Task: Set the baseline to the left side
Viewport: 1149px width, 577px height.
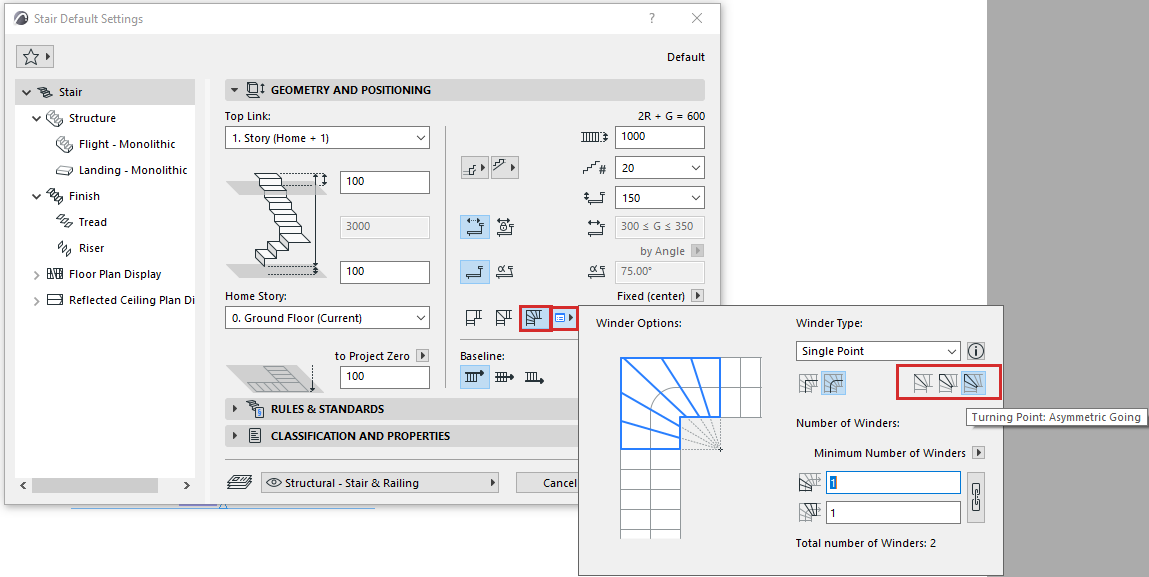Action: (475, 378)
